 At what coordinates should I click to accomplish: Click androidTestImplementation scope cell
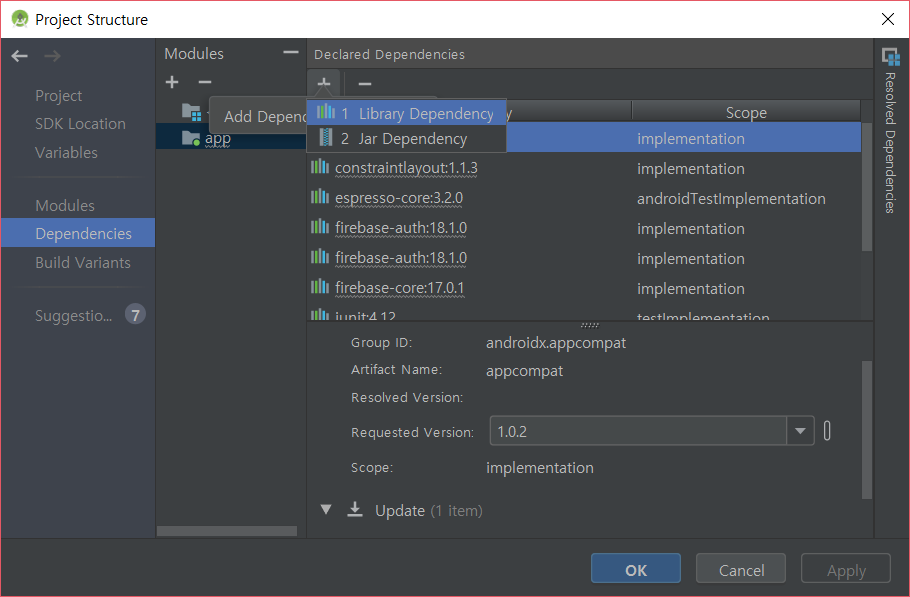(x=731, y=198)
